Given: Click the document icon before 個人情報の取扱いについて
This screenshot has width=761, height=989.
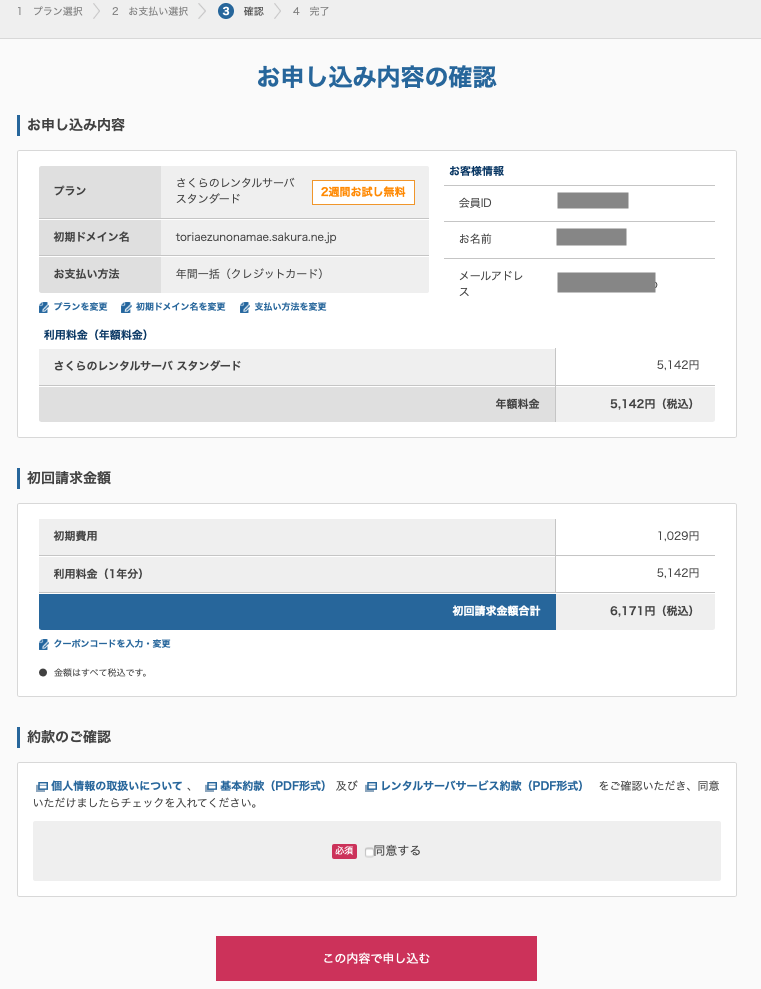Looking at the screenshot, I should [42, 787].
